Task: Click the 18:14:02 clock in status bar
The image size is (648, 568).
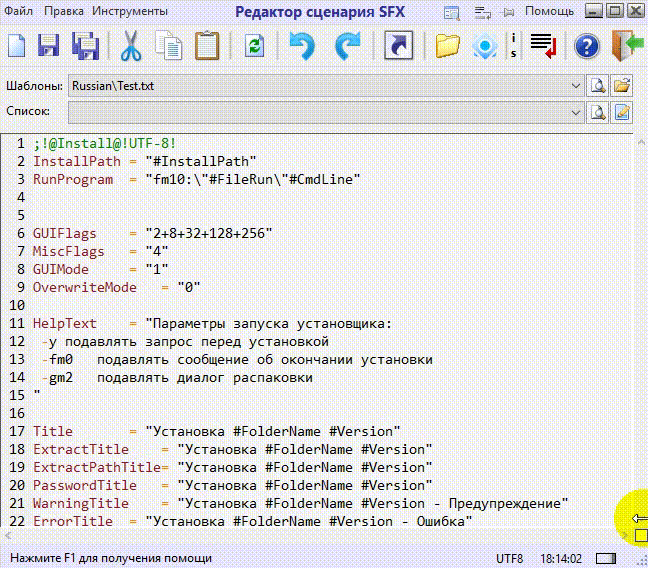Action: click(x=561, y=558)
